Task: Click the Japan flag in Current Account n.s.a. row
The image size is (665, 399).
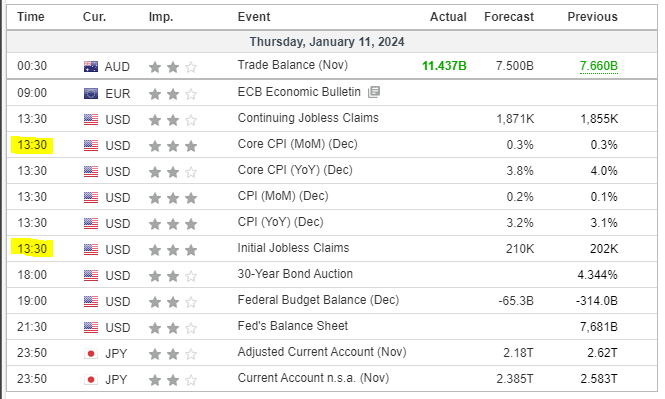Action: pyautogui.click(x=91, y=379)
